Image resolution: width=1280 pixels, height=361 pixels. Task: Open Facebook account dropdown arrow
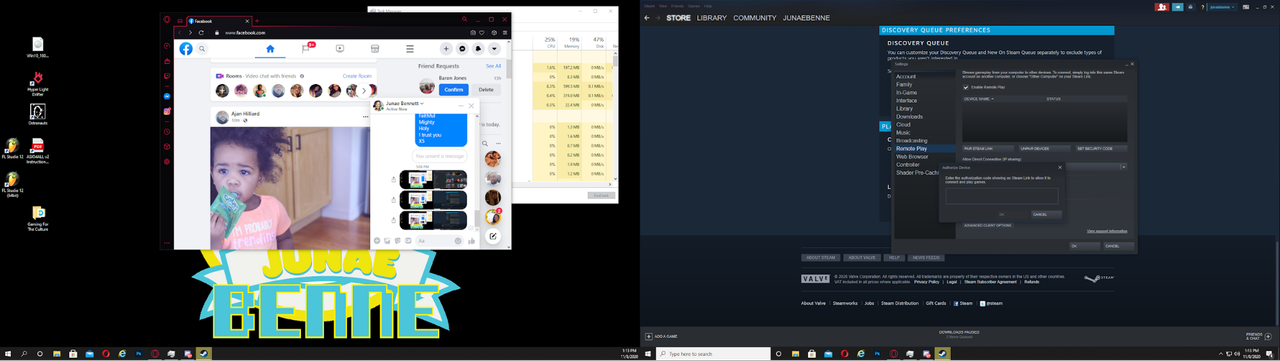click(x=494, y=49)
